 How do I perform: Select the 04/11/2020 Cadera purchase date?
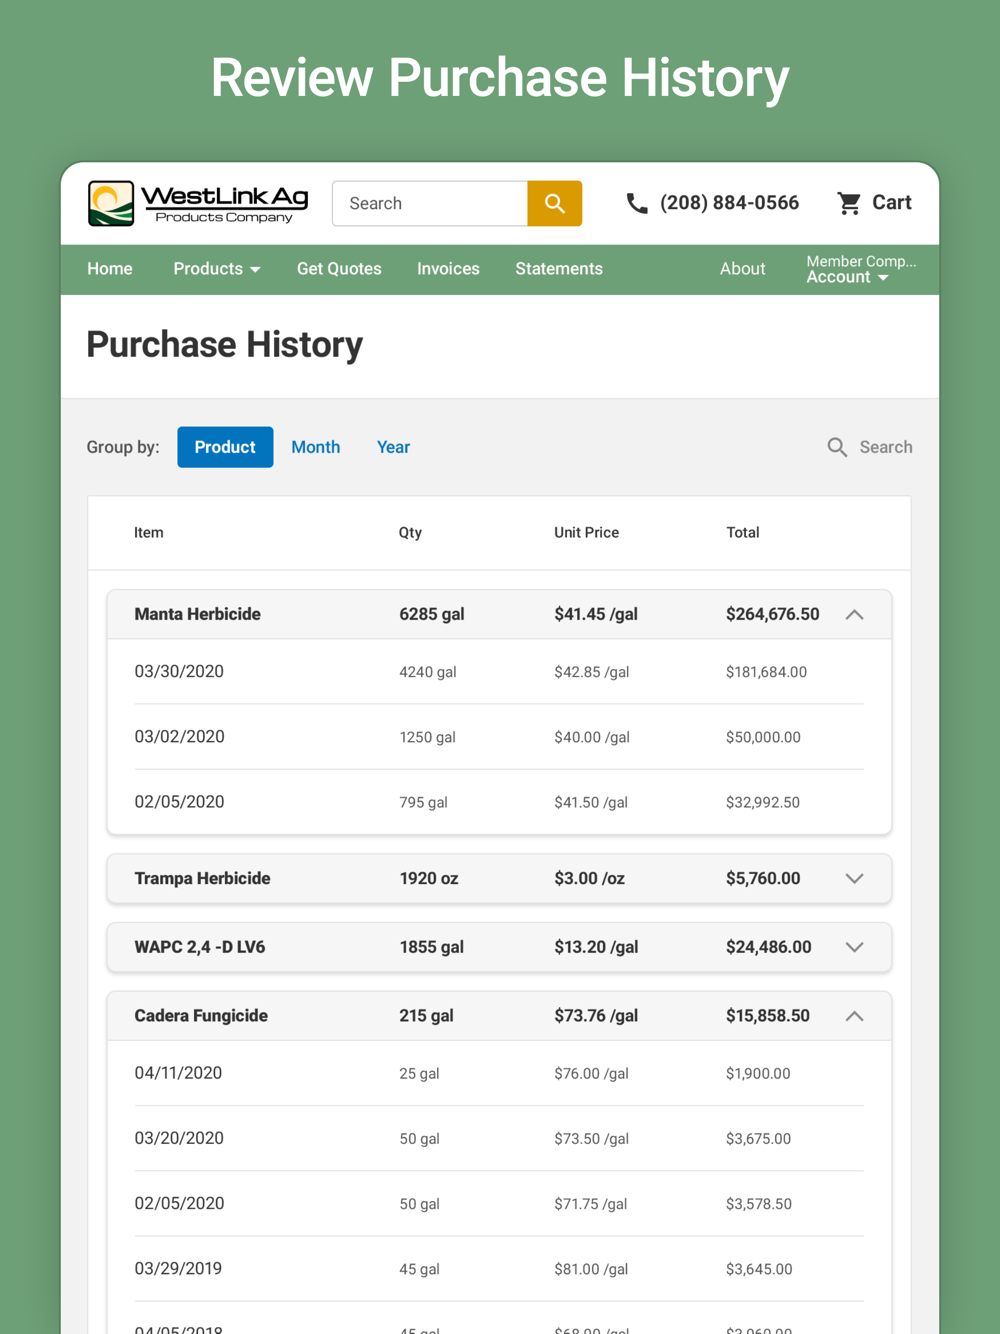click(x=178, y=1073)
